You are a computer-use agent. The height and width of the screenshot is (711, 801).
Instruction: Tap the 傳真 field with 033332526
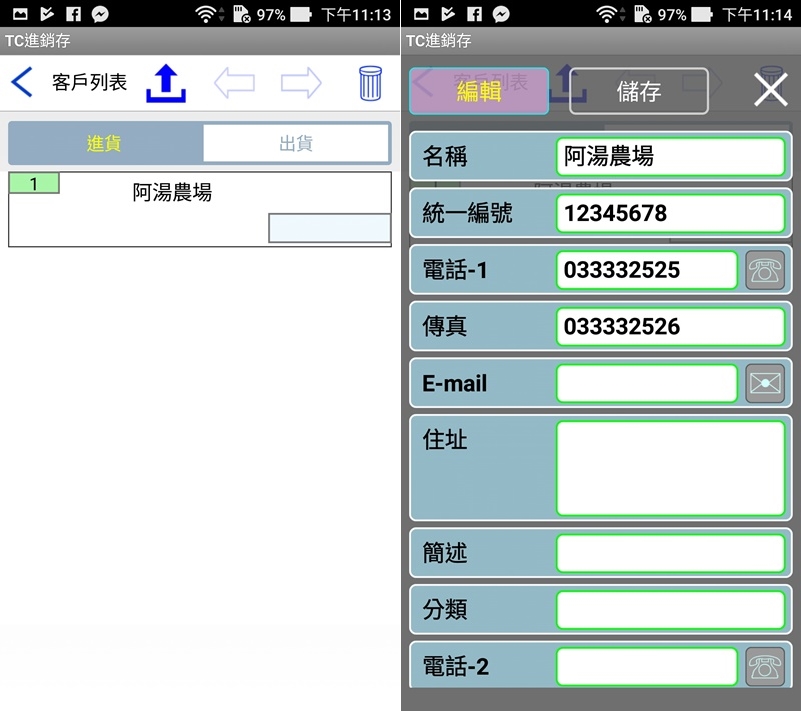click(670, 326)
